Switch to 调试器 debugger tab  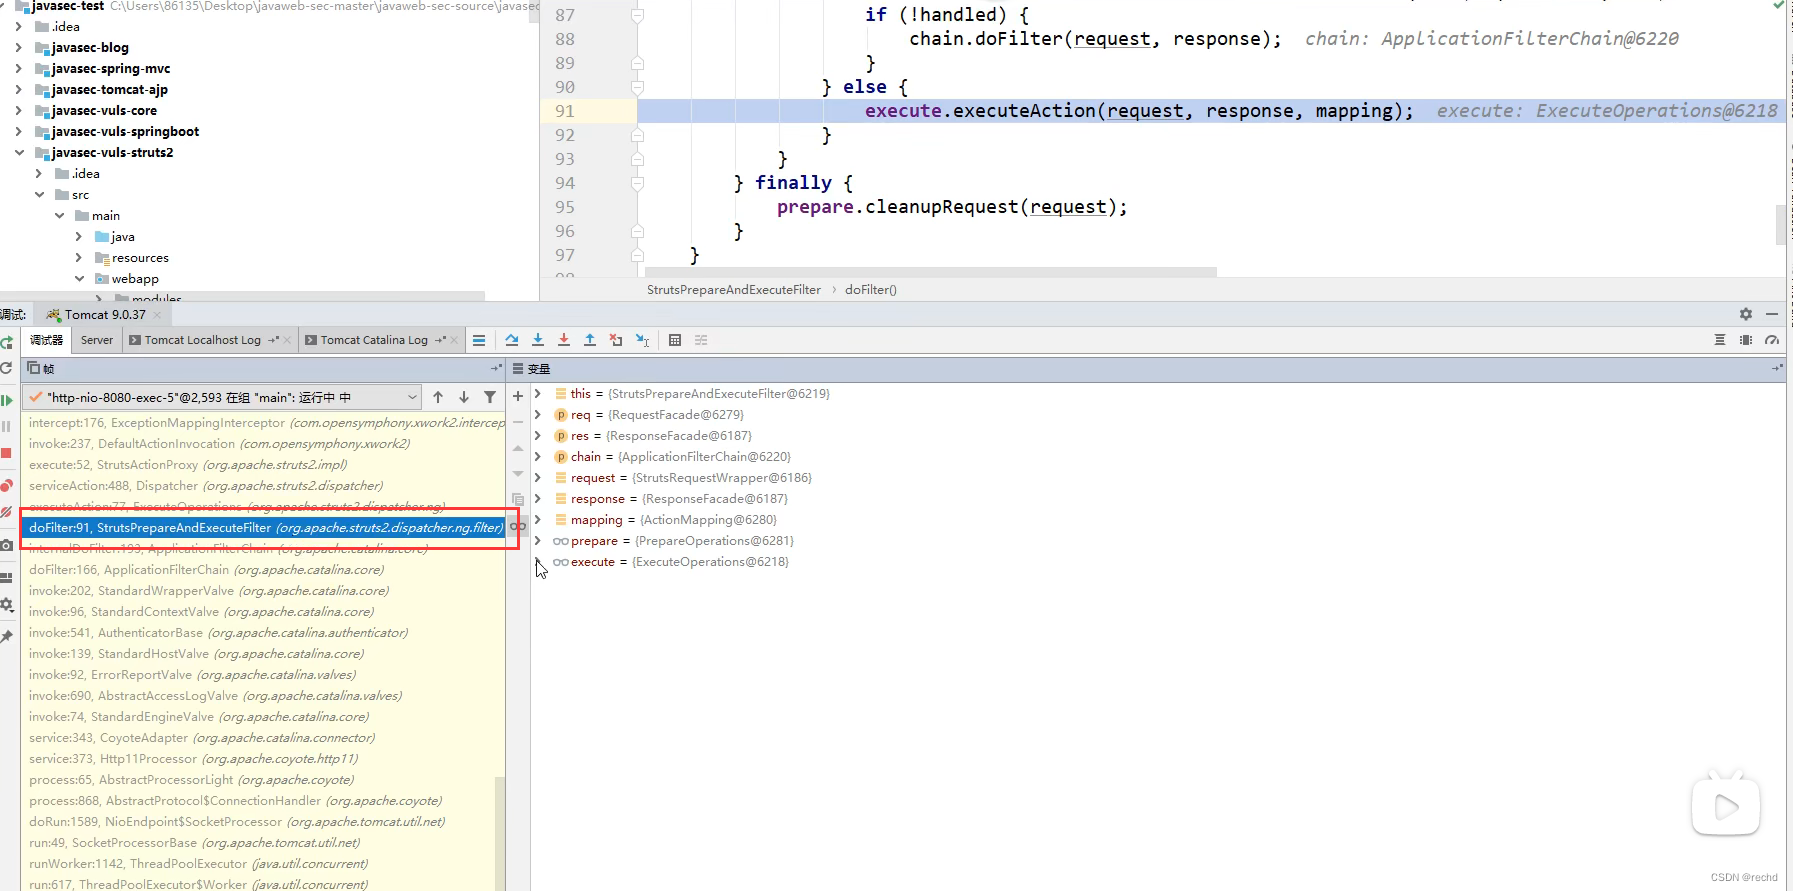tap(46, 340)
